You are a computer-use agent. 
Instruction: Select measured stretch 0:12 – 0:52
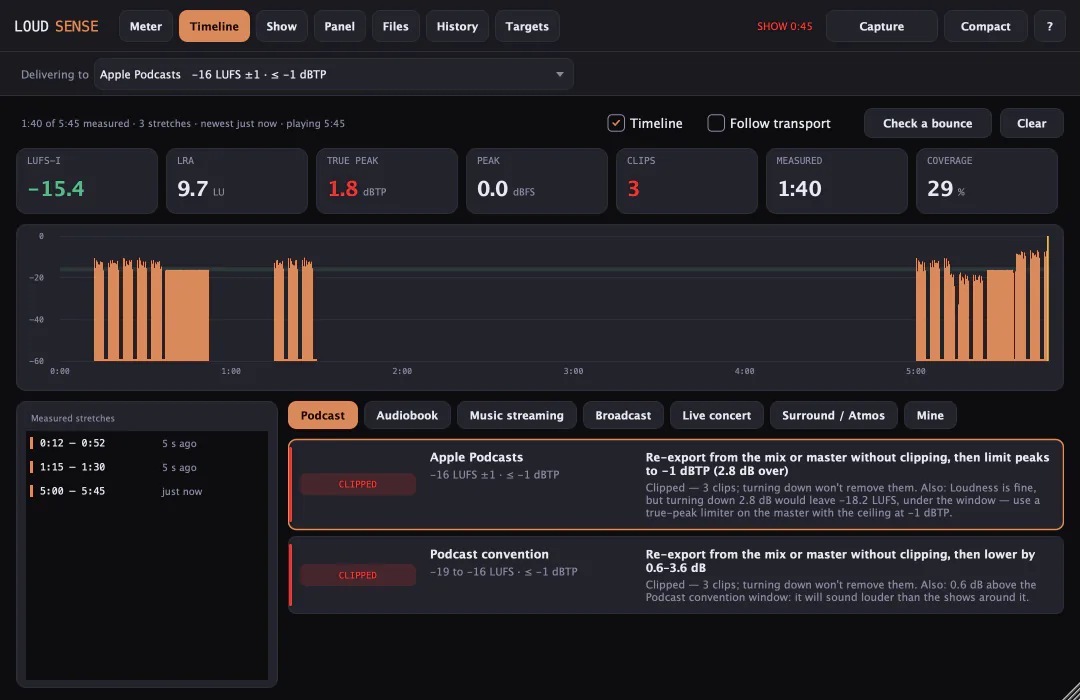click(x=147, y=443)
